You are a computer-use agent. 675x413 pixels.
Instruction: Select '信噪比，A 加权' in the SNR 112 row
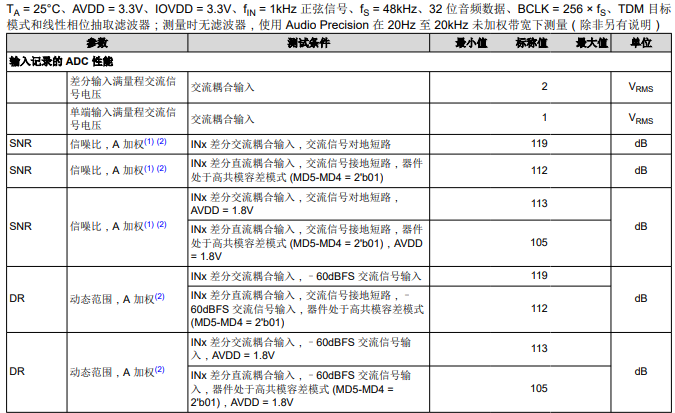tap(107, 171)
